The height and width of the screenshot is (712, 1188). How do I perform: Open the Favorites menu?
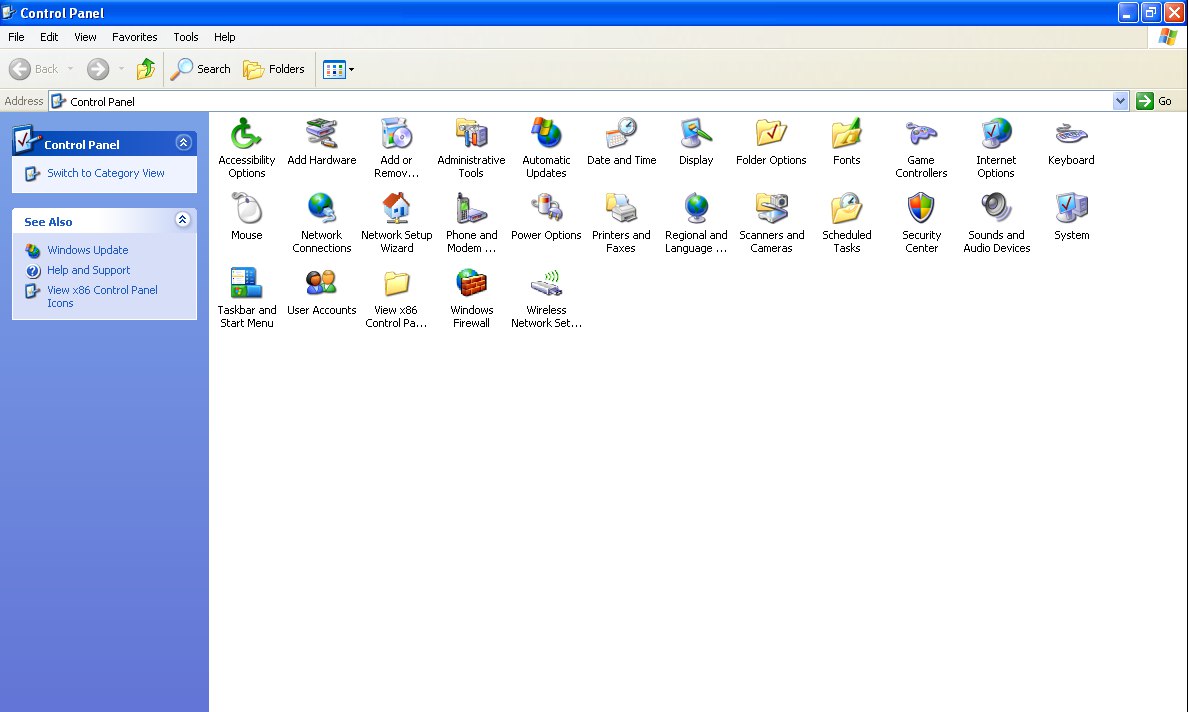click(x=135, y=37)
